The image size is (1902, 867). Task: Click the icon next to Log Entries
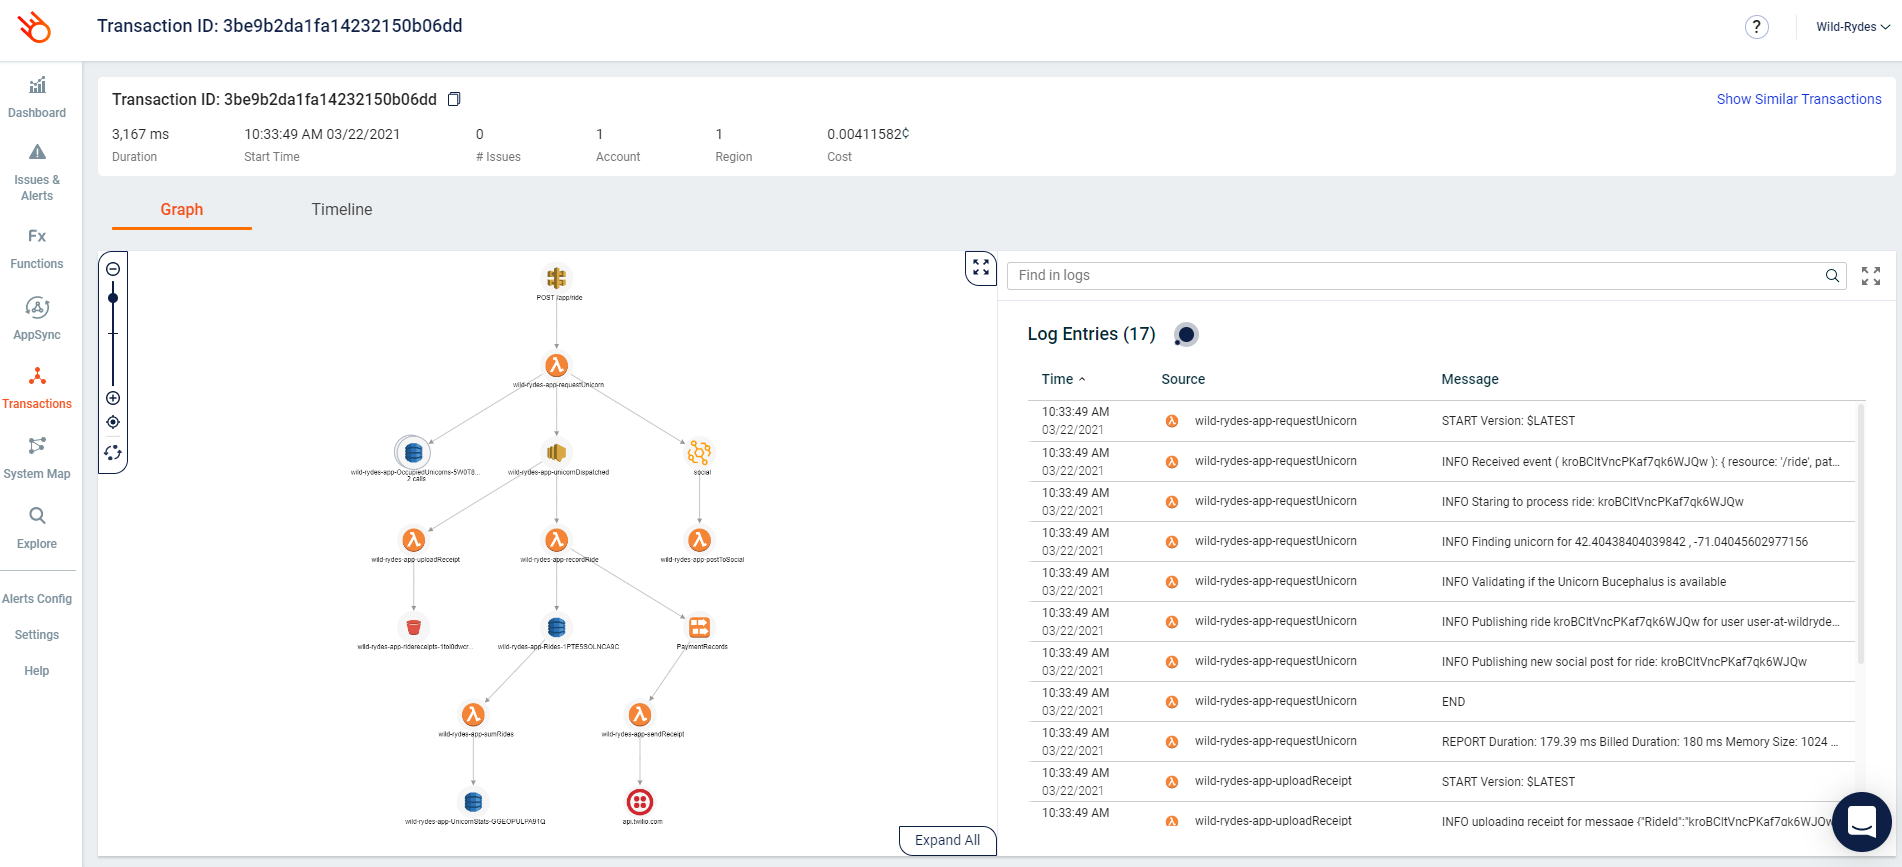click(1186, 334)
